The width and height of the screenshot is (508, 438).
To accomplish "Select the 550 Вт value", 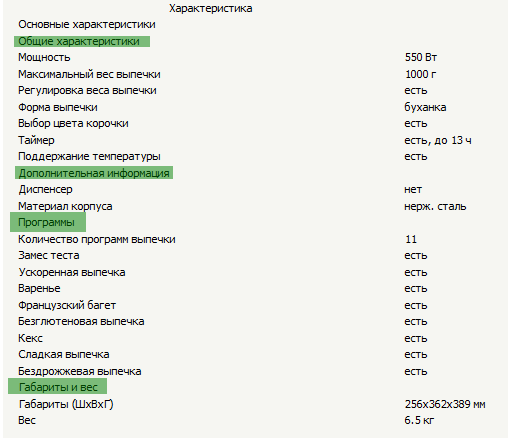I will pos(421,57).
